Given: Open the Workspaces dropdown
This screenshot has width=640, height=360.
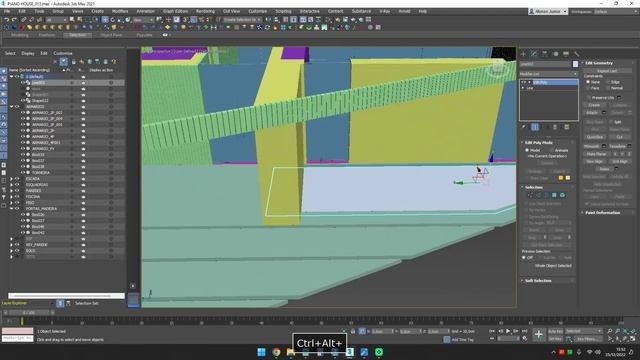Looking at the screenshot, I should coord(616,11).
